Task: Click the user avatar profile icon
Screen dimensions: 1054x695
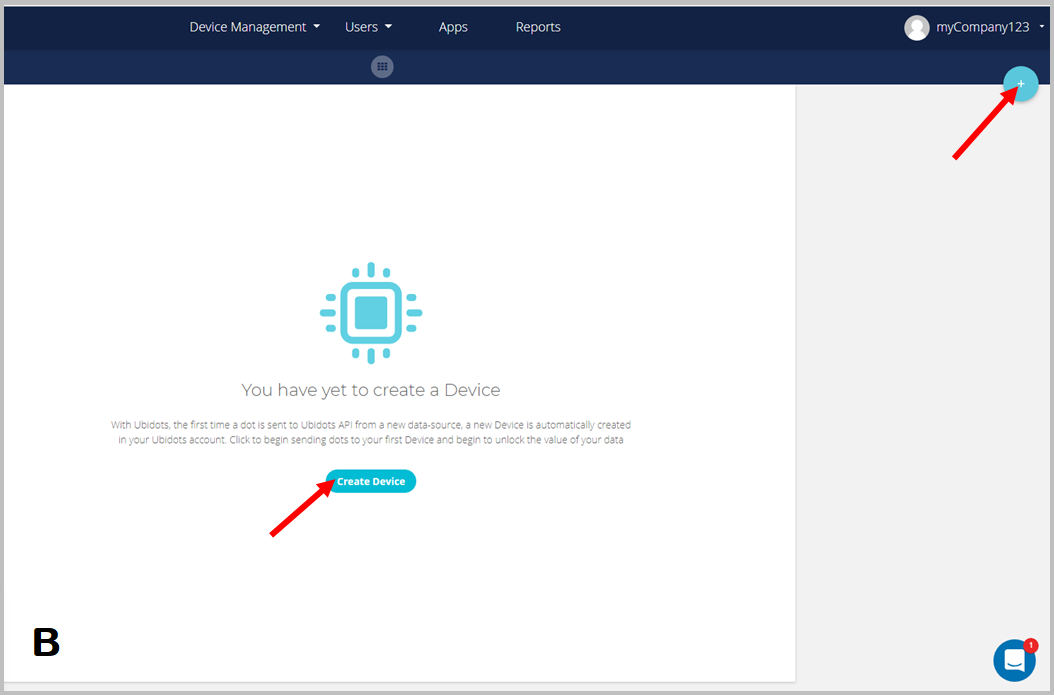Action: pos(917,27)
